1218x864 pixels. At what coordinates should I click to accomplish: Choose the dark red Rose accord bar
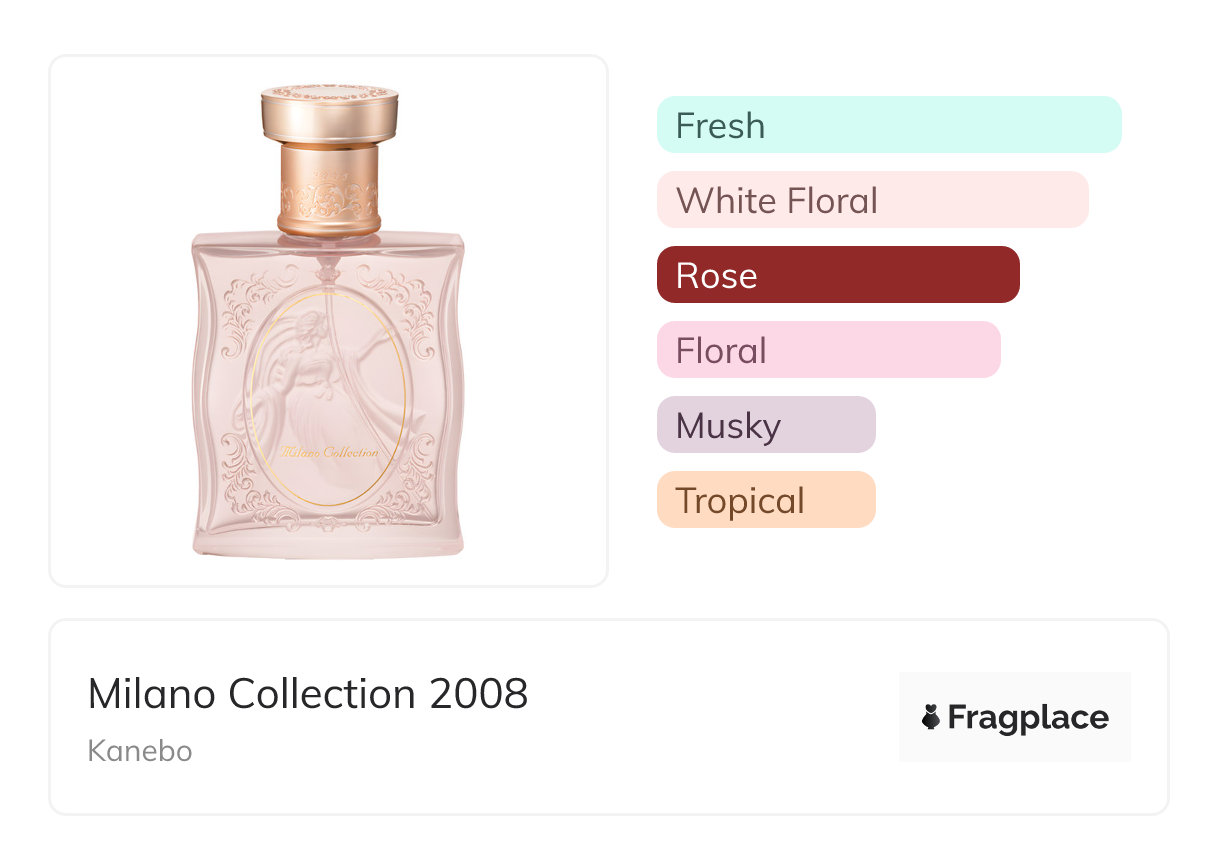tap(837, 275)
